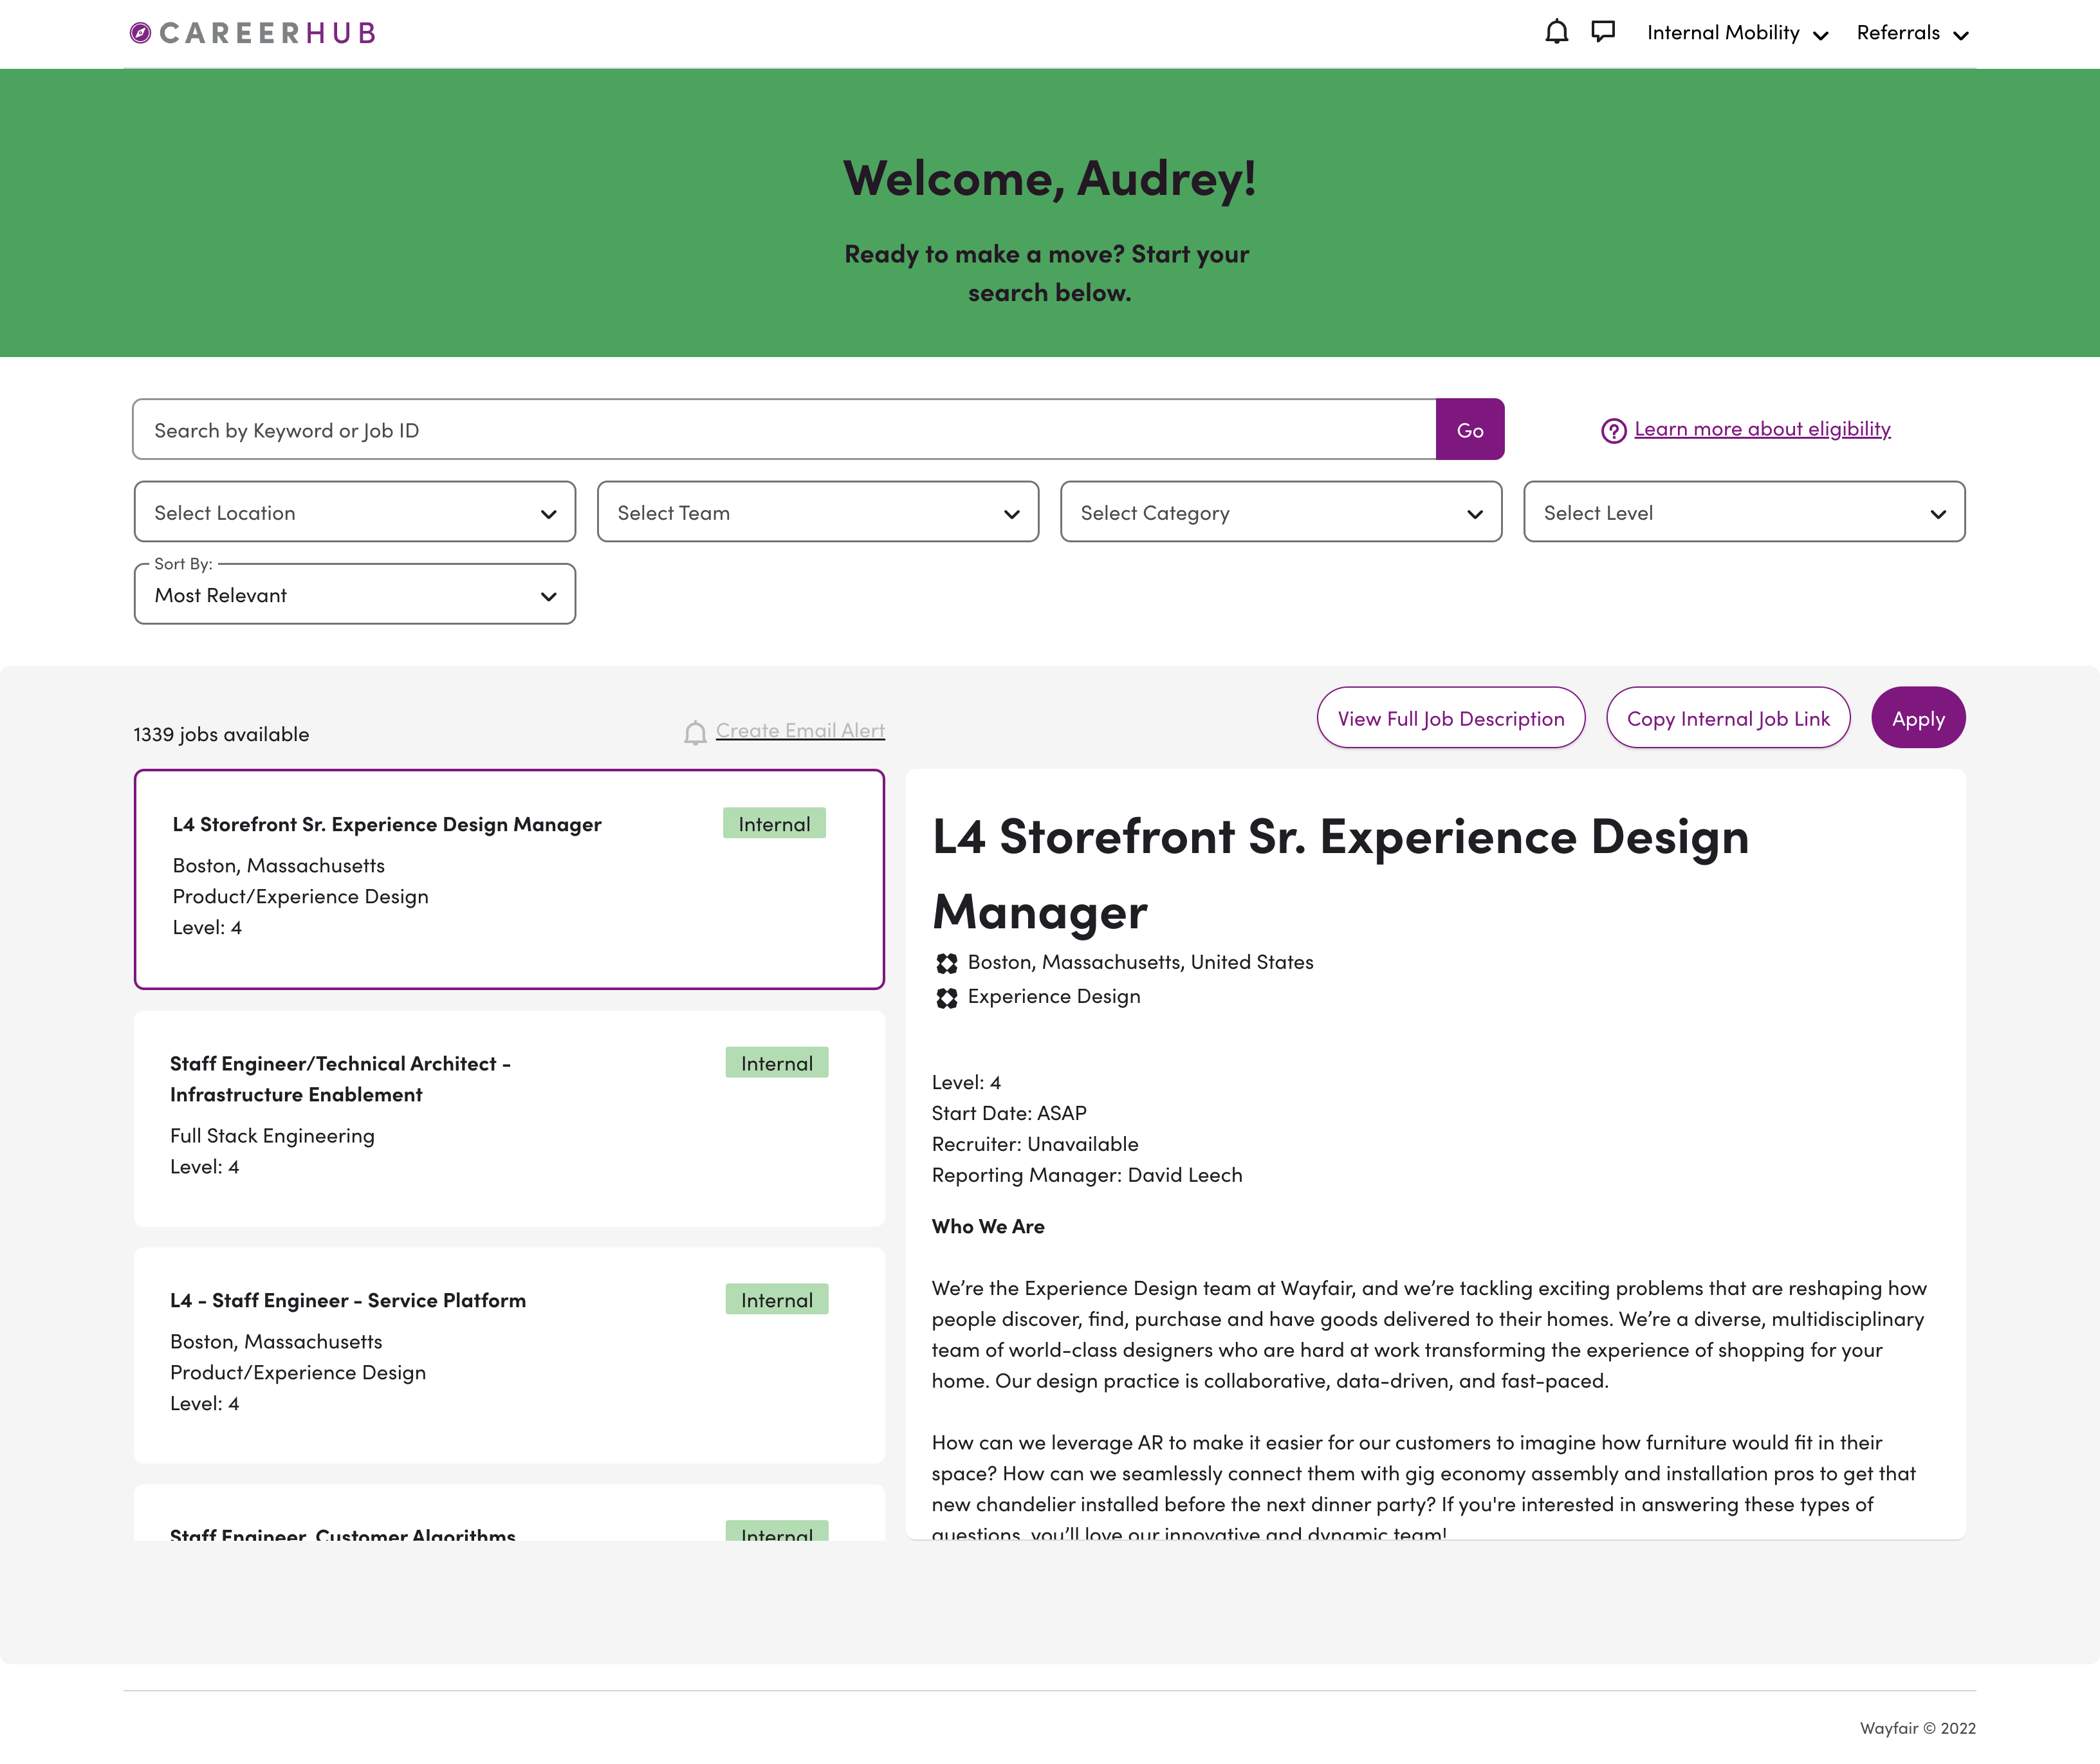Click View Full Job Description button

pyautogui.click(x=1450, y=718)
